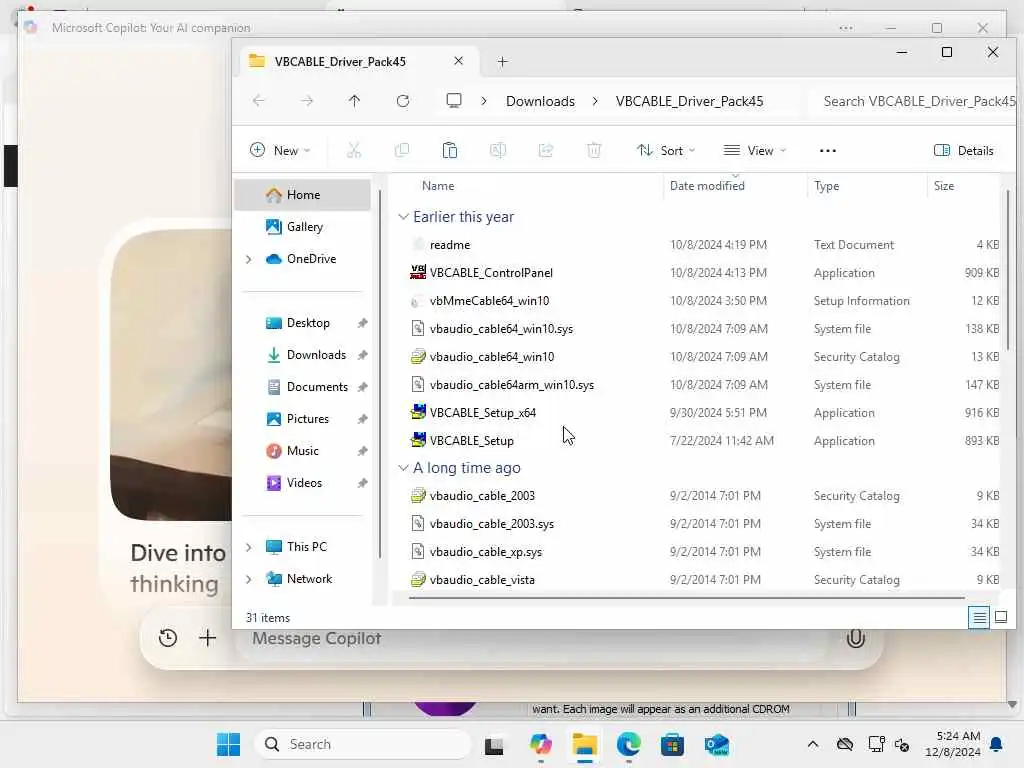Open Task View on taskbar

494,746
